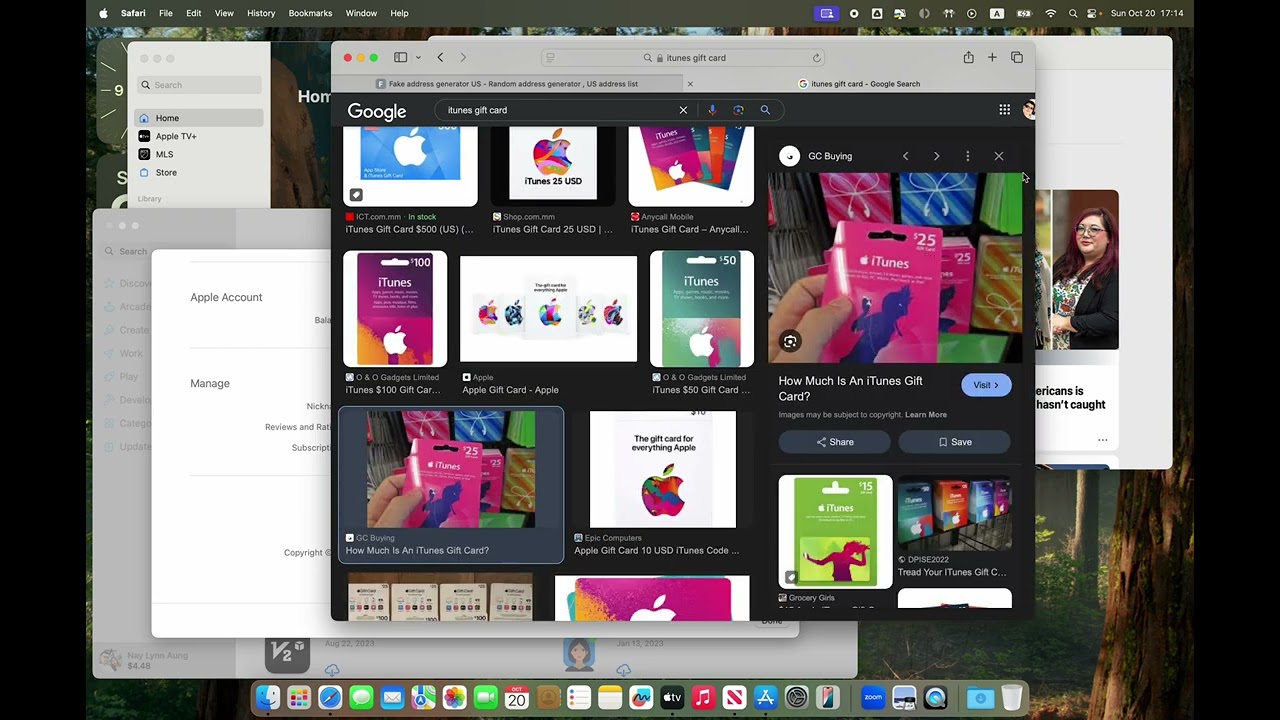Open the Safari share menu
Viewport: 1280px width, 720px height.
point(968,58)
